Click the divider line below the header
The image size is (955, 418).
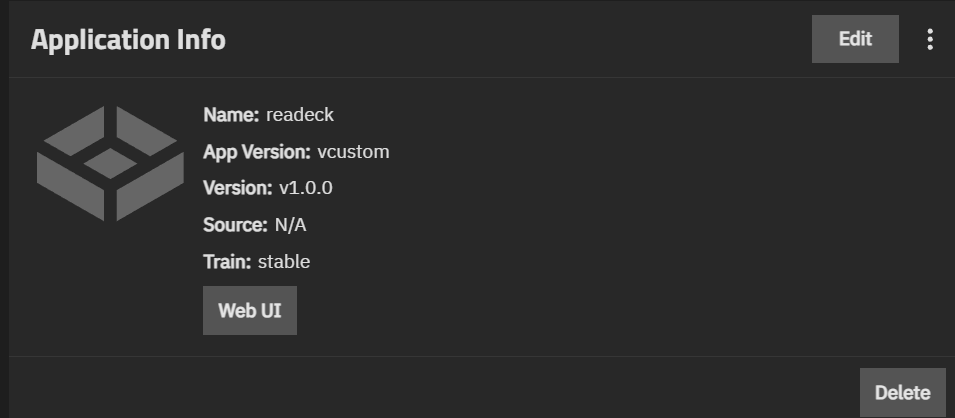(x=478, y=77)
